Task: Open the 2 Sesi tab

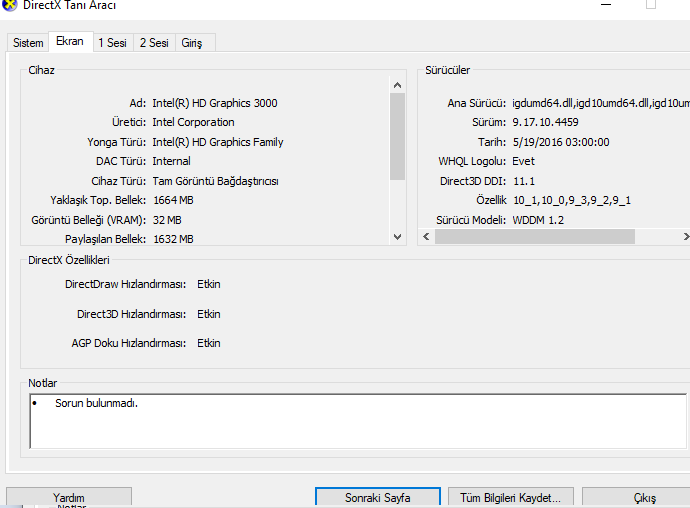Action: 154,43
